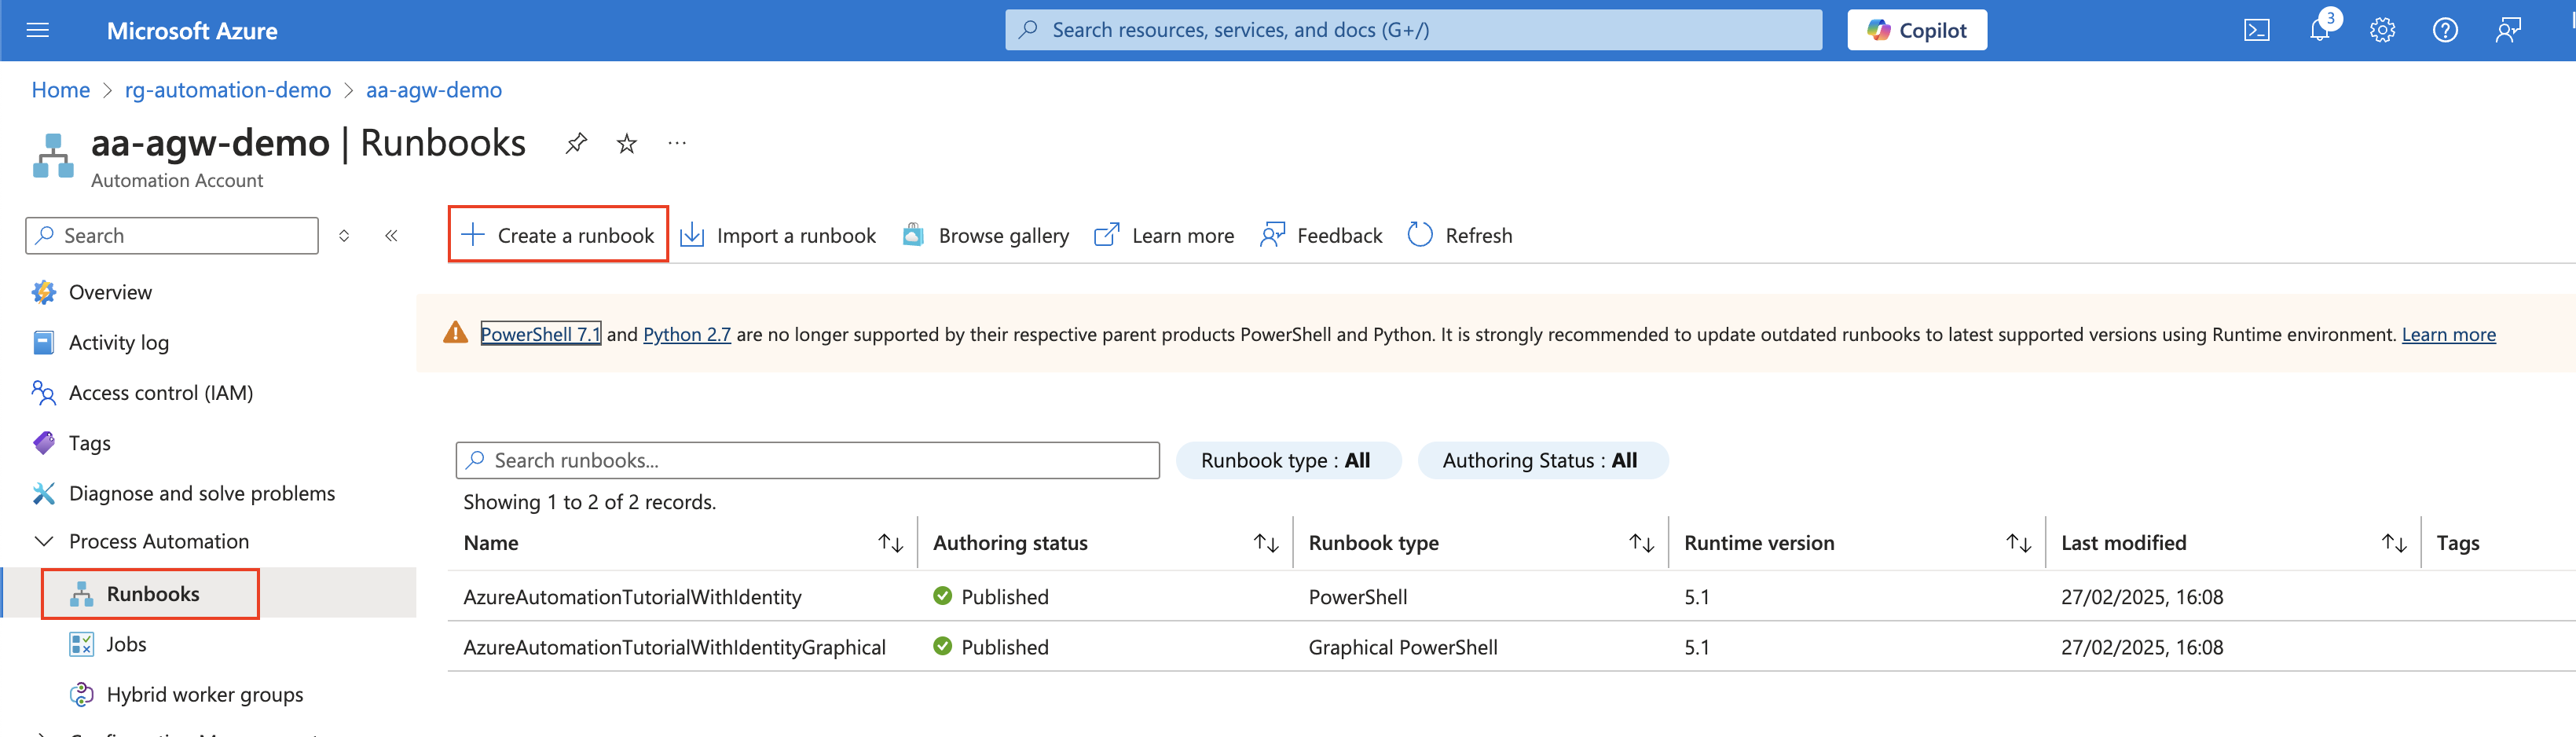
Task: Open the help question mark icon
Action: tap(2445, 30)
